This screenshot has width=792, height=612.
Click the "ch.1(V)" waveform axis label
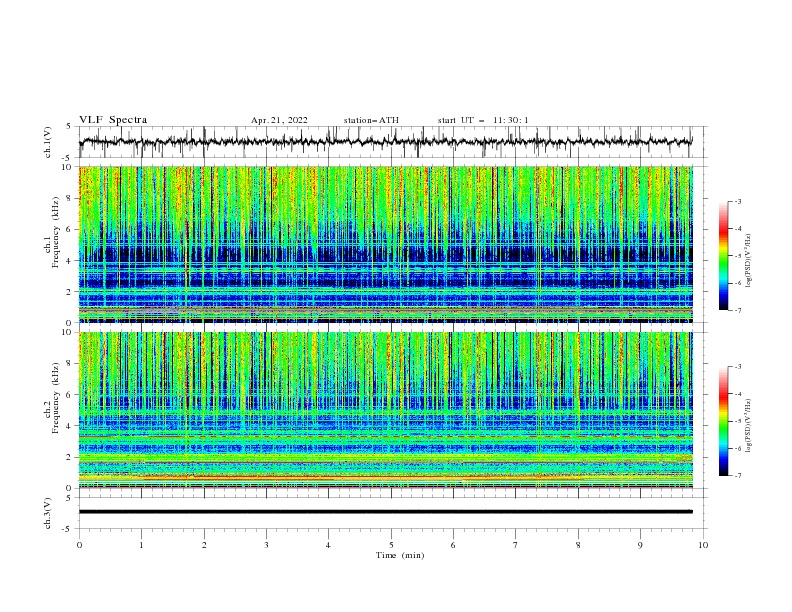click(x=48, y=142)
